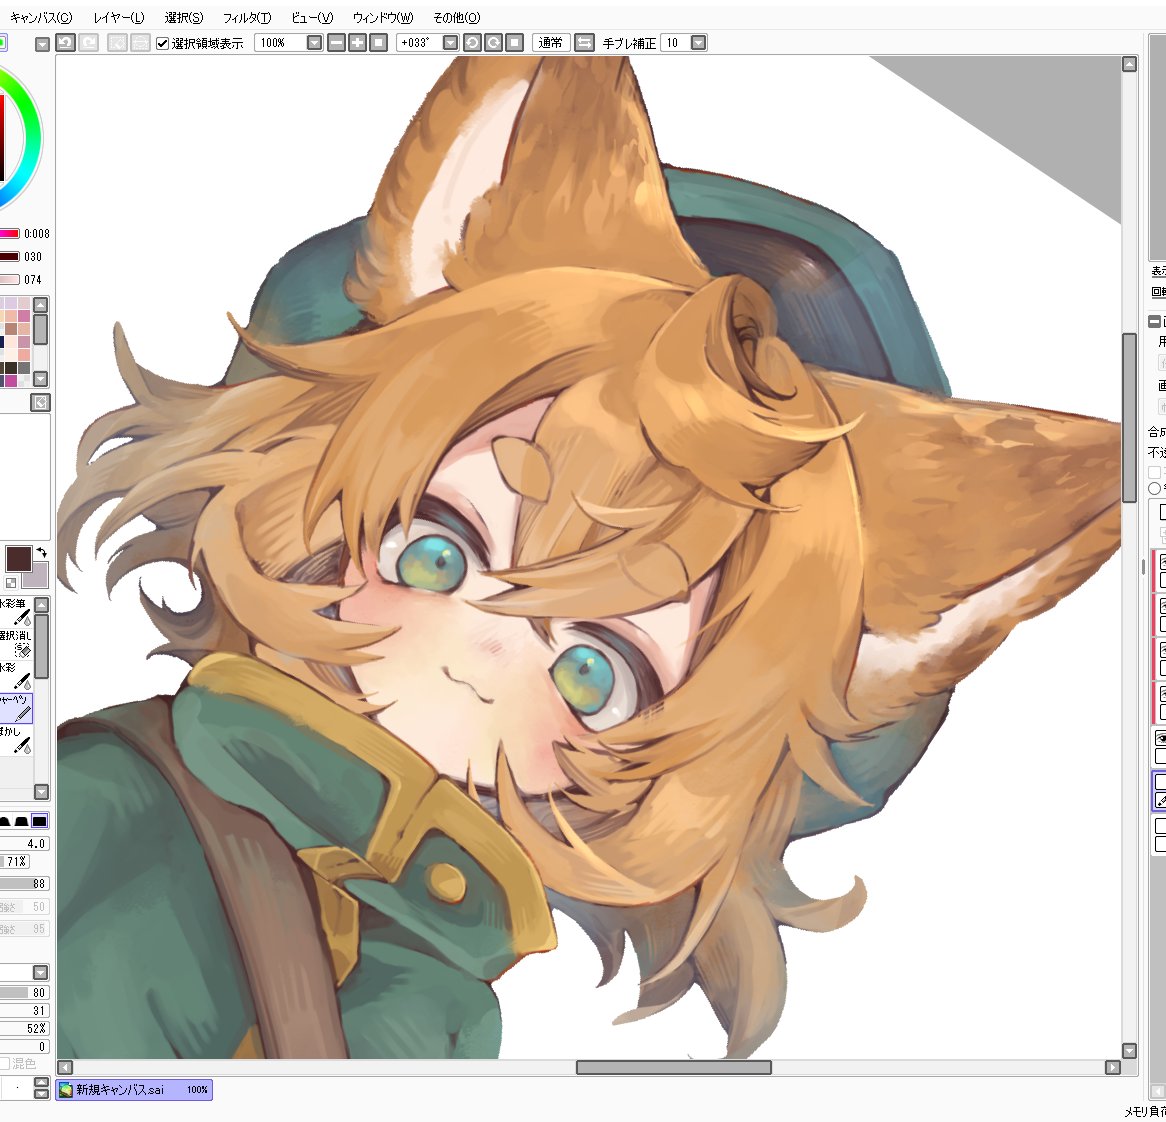
Task: Click the zoom out minus button
Action: (x=337, y=43)
